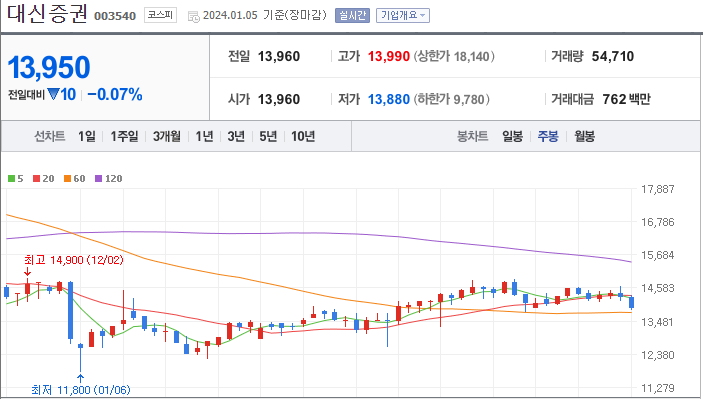Switch to 주봉 weekly candle chart
The image size is (703, 399).
pyautogui.click(x=548, y=136)
